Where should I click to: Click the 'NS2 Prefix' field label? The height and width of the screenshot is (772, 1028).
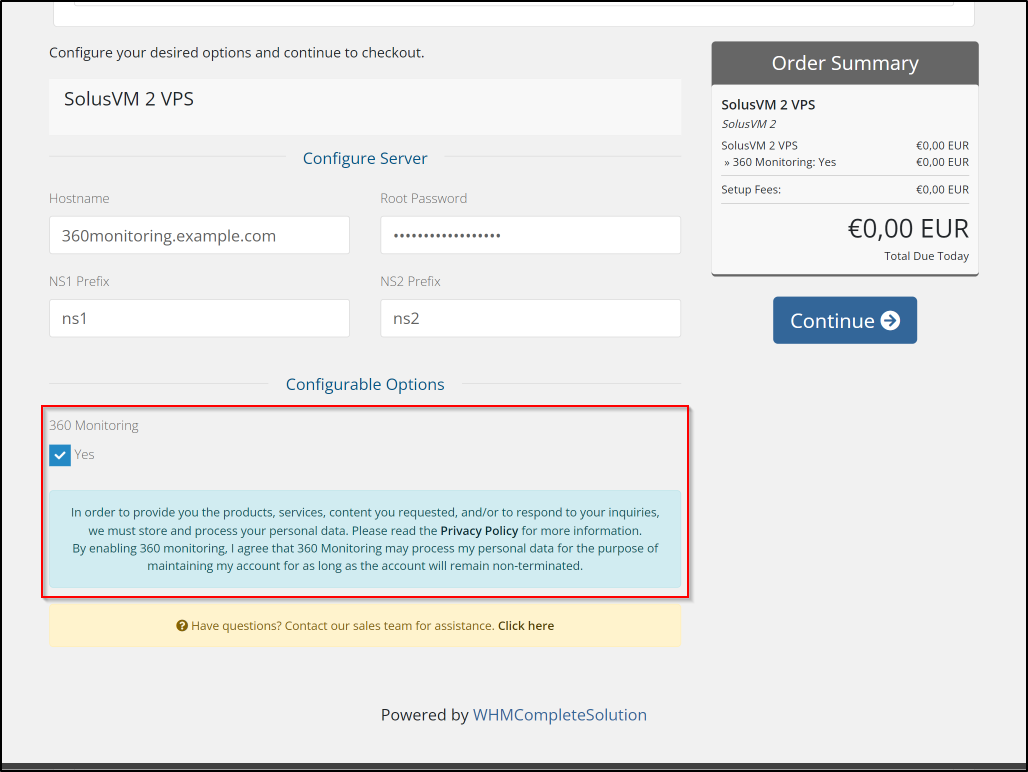[410, 281]
